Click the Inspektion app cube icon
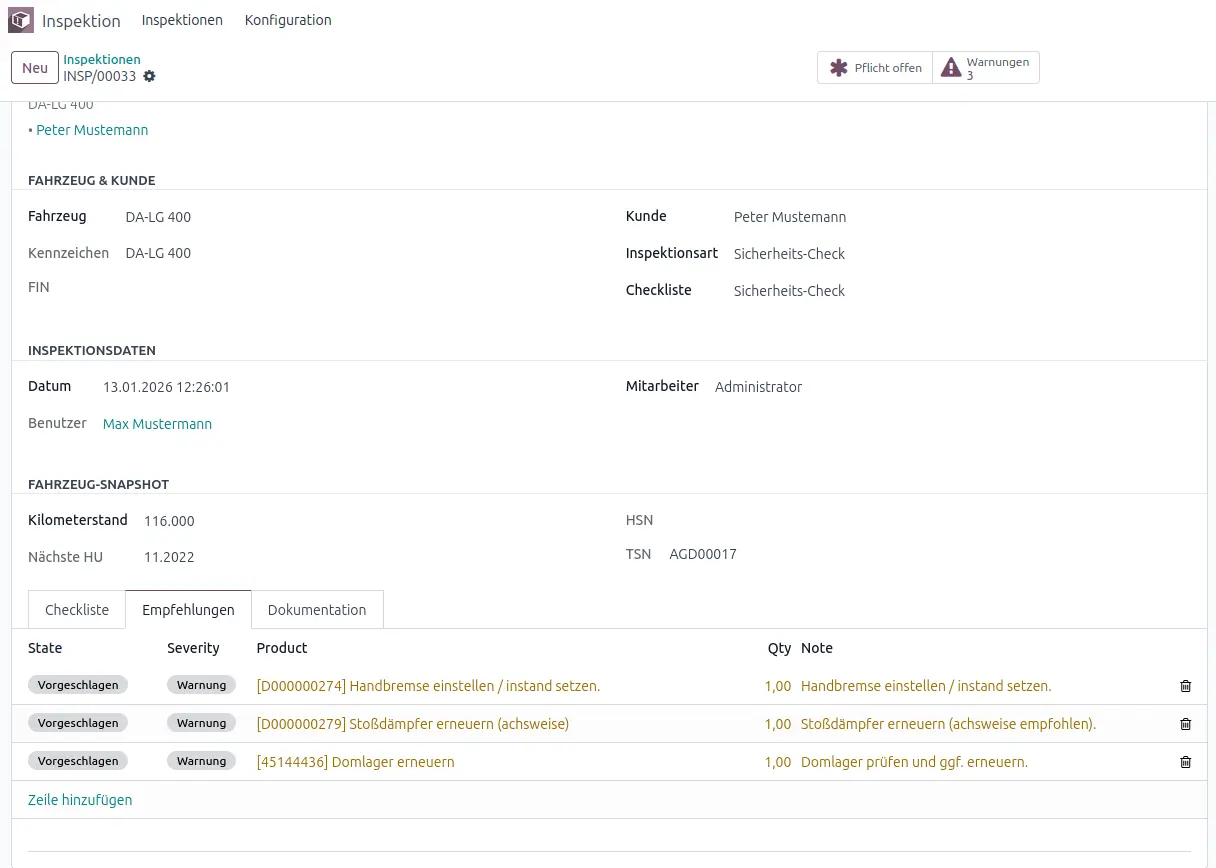Image resolution: width=1216 pixels, height=868 pixels. click(x=21, y=20)
